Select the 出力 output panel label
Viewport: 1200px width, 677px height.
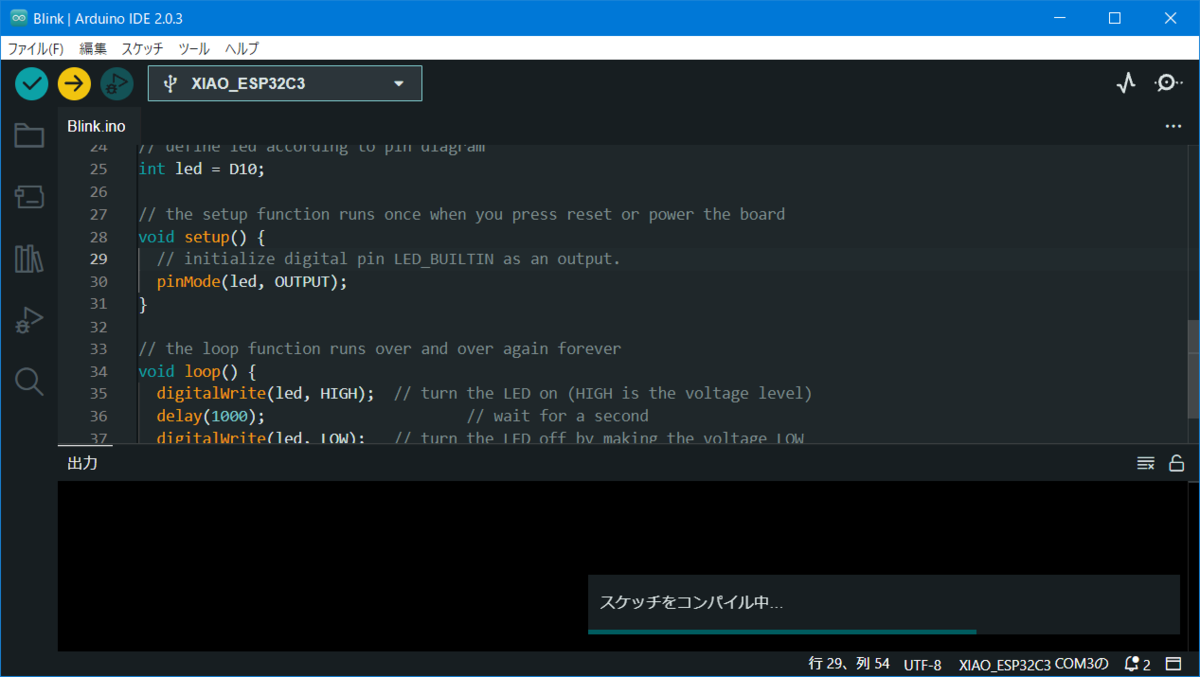[82, 463]
